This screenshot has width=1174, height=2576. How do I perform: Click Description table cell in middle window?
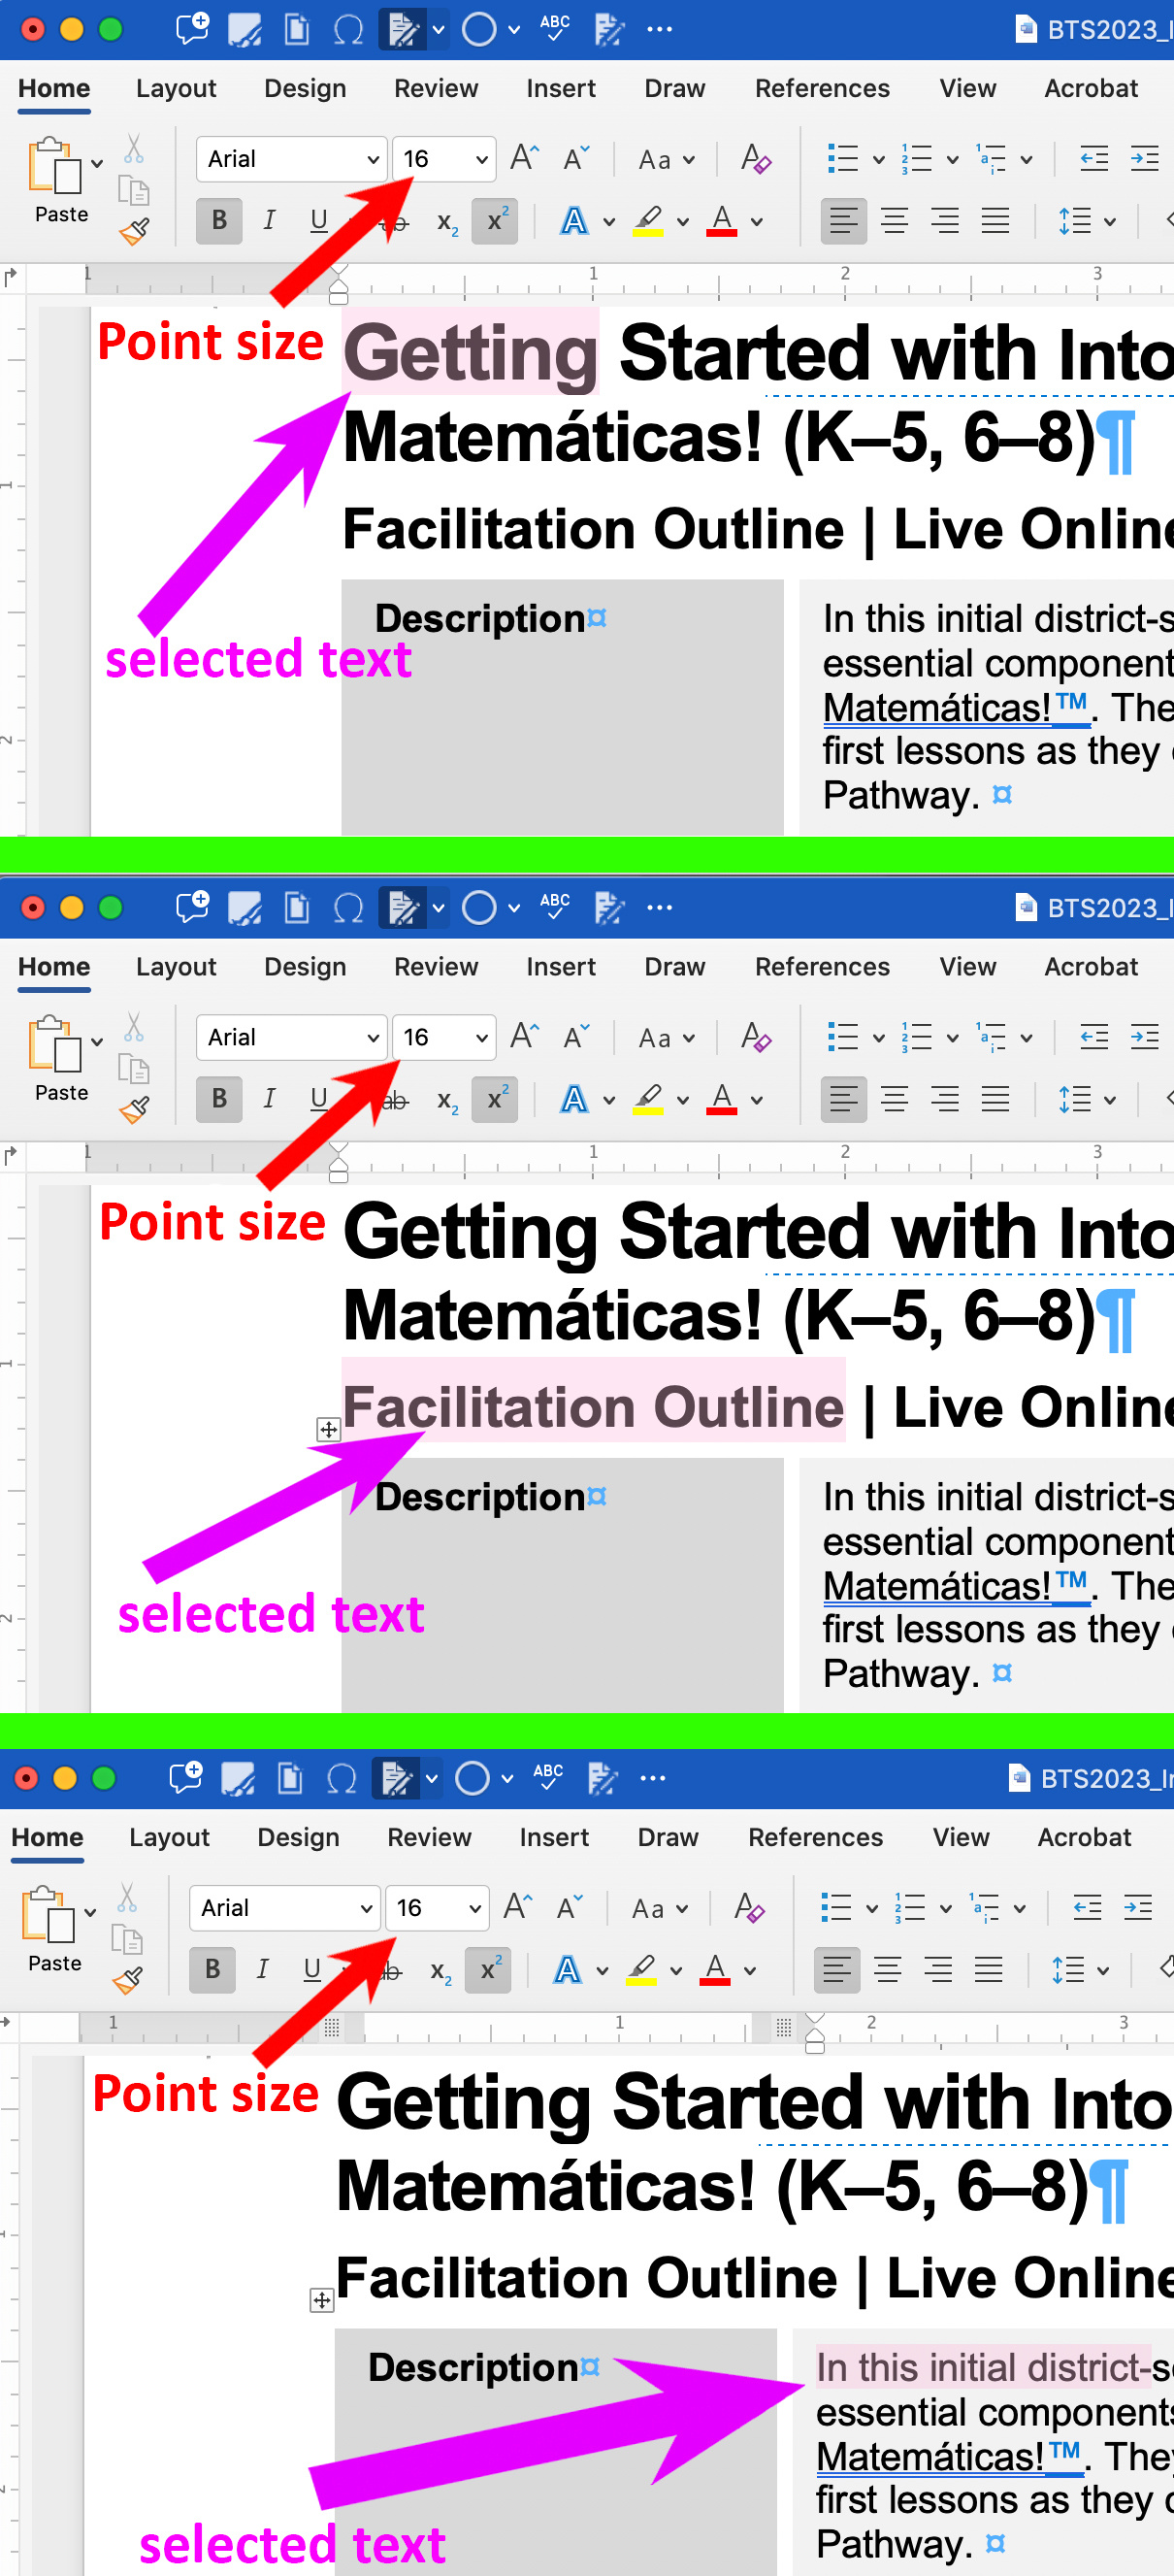click(x=562, y=1585)
